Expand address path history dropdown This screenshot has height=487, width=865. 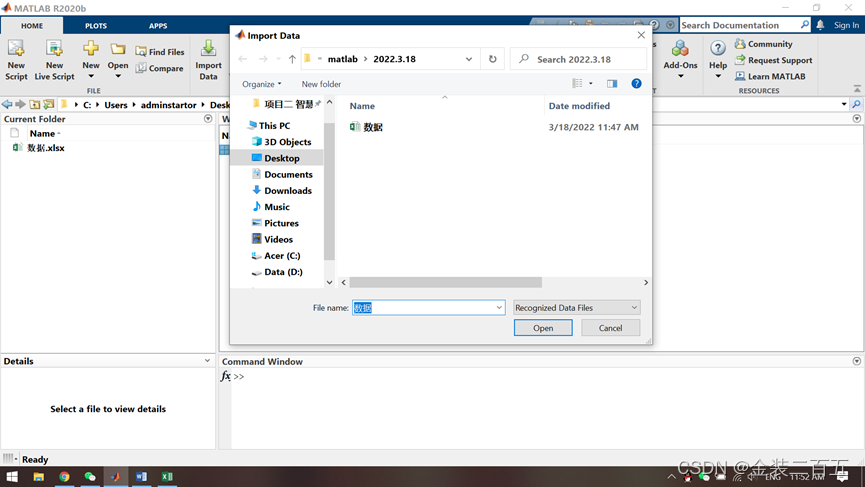tap(469, 59)
